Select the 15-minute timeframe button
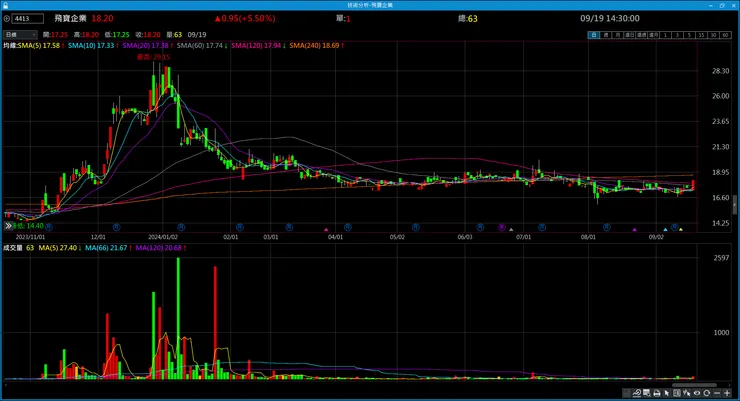The width and height of the screenshot is (740, 401). pyautogui.click(x=701, y=35)
